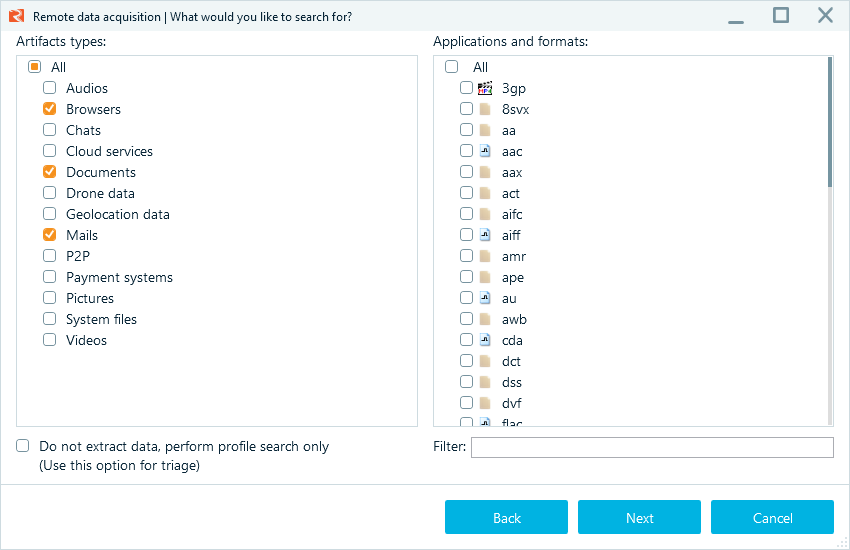Uncheck the Browsers artifact checkbox
This screenshot has height=550, width=850.
click(x=49, y=109)
